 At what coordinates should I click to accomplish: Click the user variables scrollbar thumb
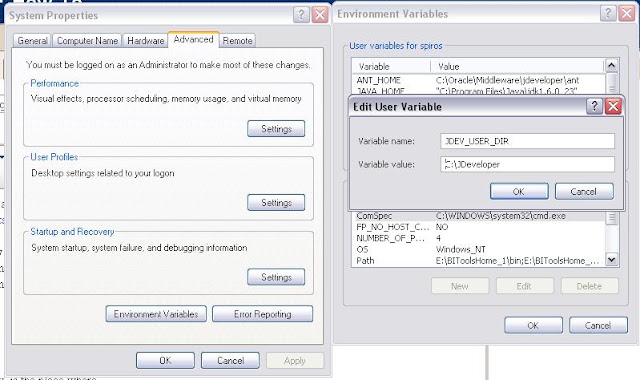[611, 84]
